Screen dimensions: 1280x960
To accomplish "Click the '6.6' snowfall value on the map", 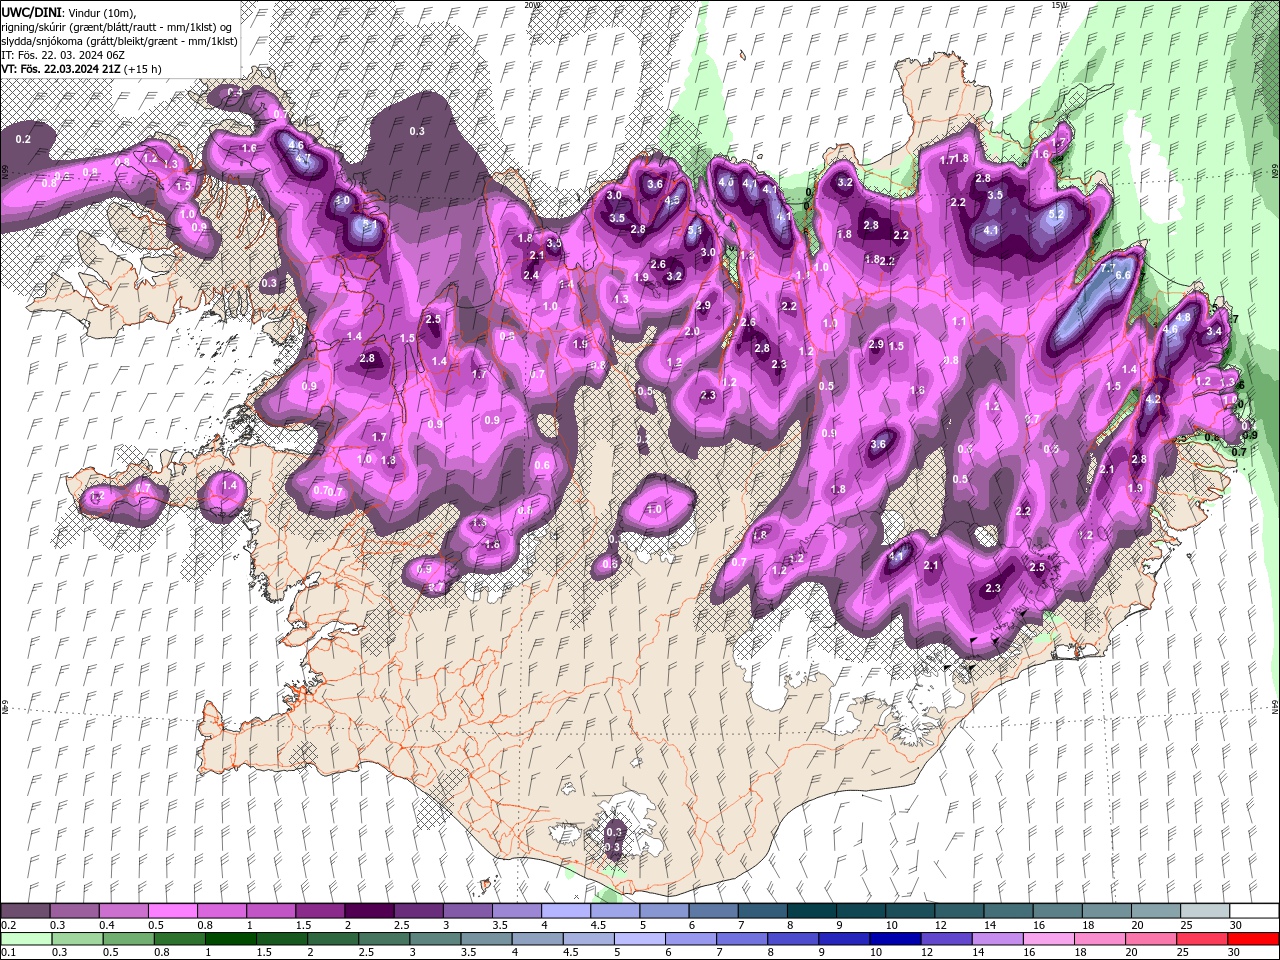I will coord(1122,275).
